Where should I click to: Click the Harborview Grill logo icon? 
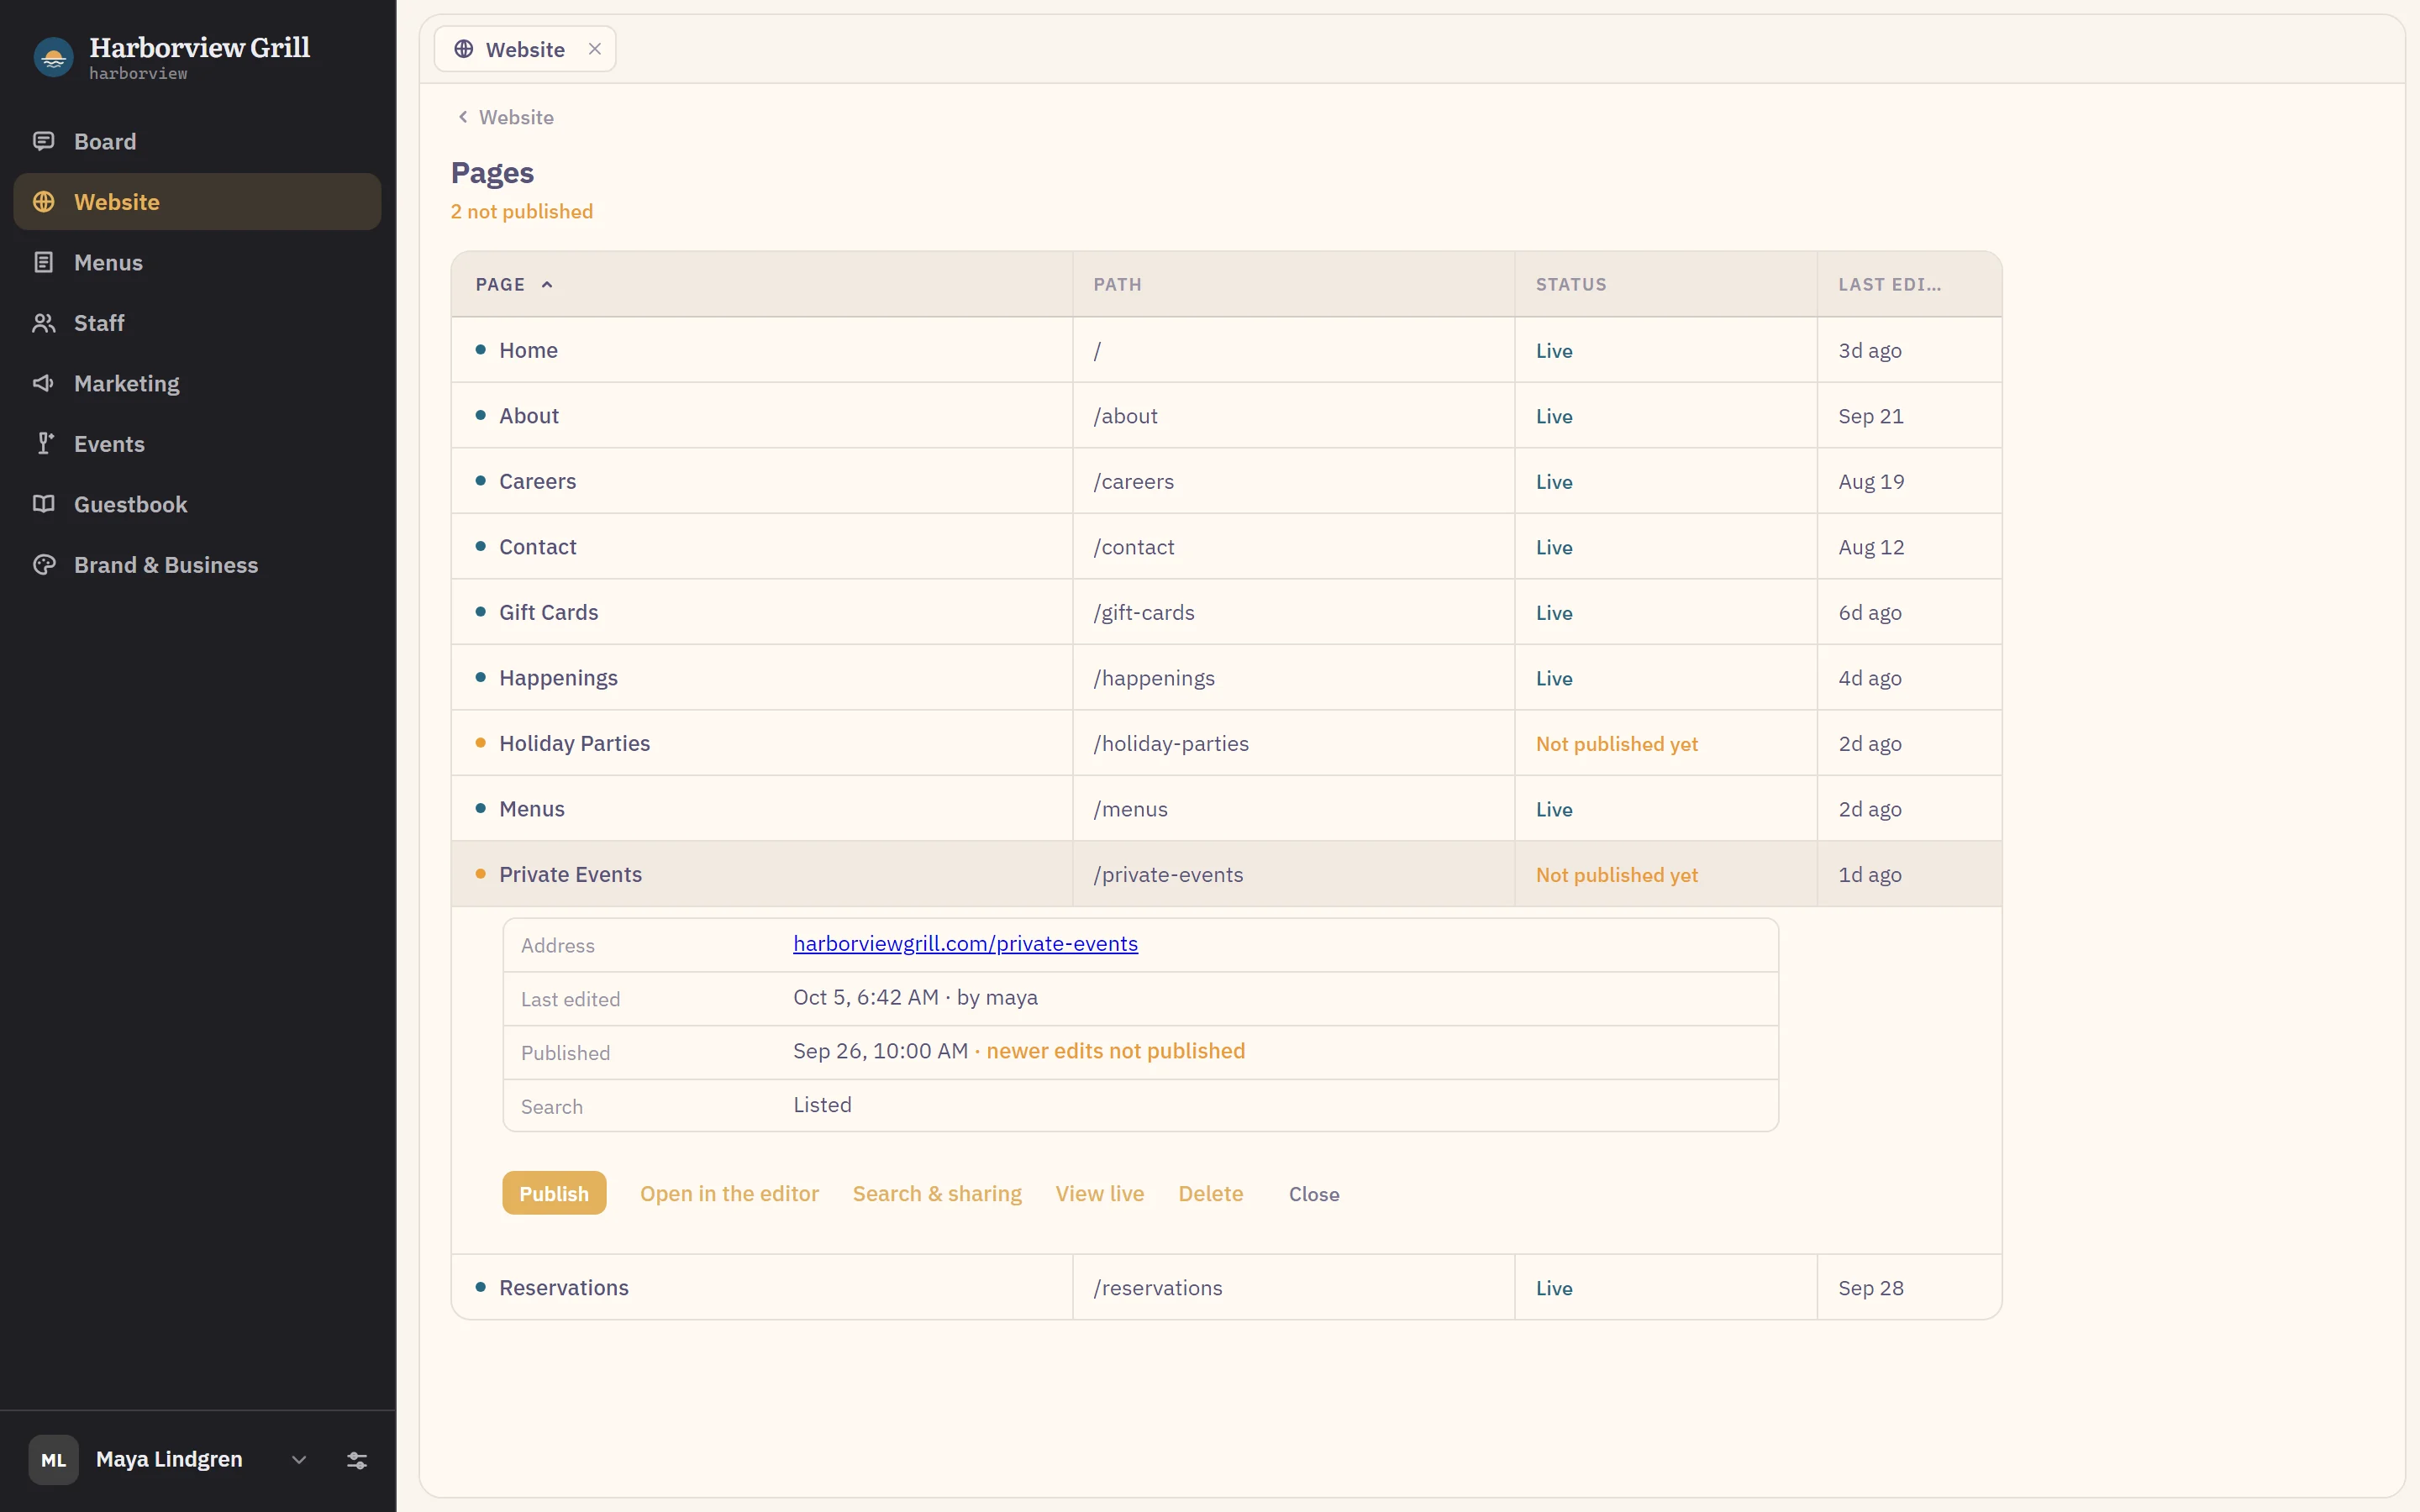coord(54,57)
